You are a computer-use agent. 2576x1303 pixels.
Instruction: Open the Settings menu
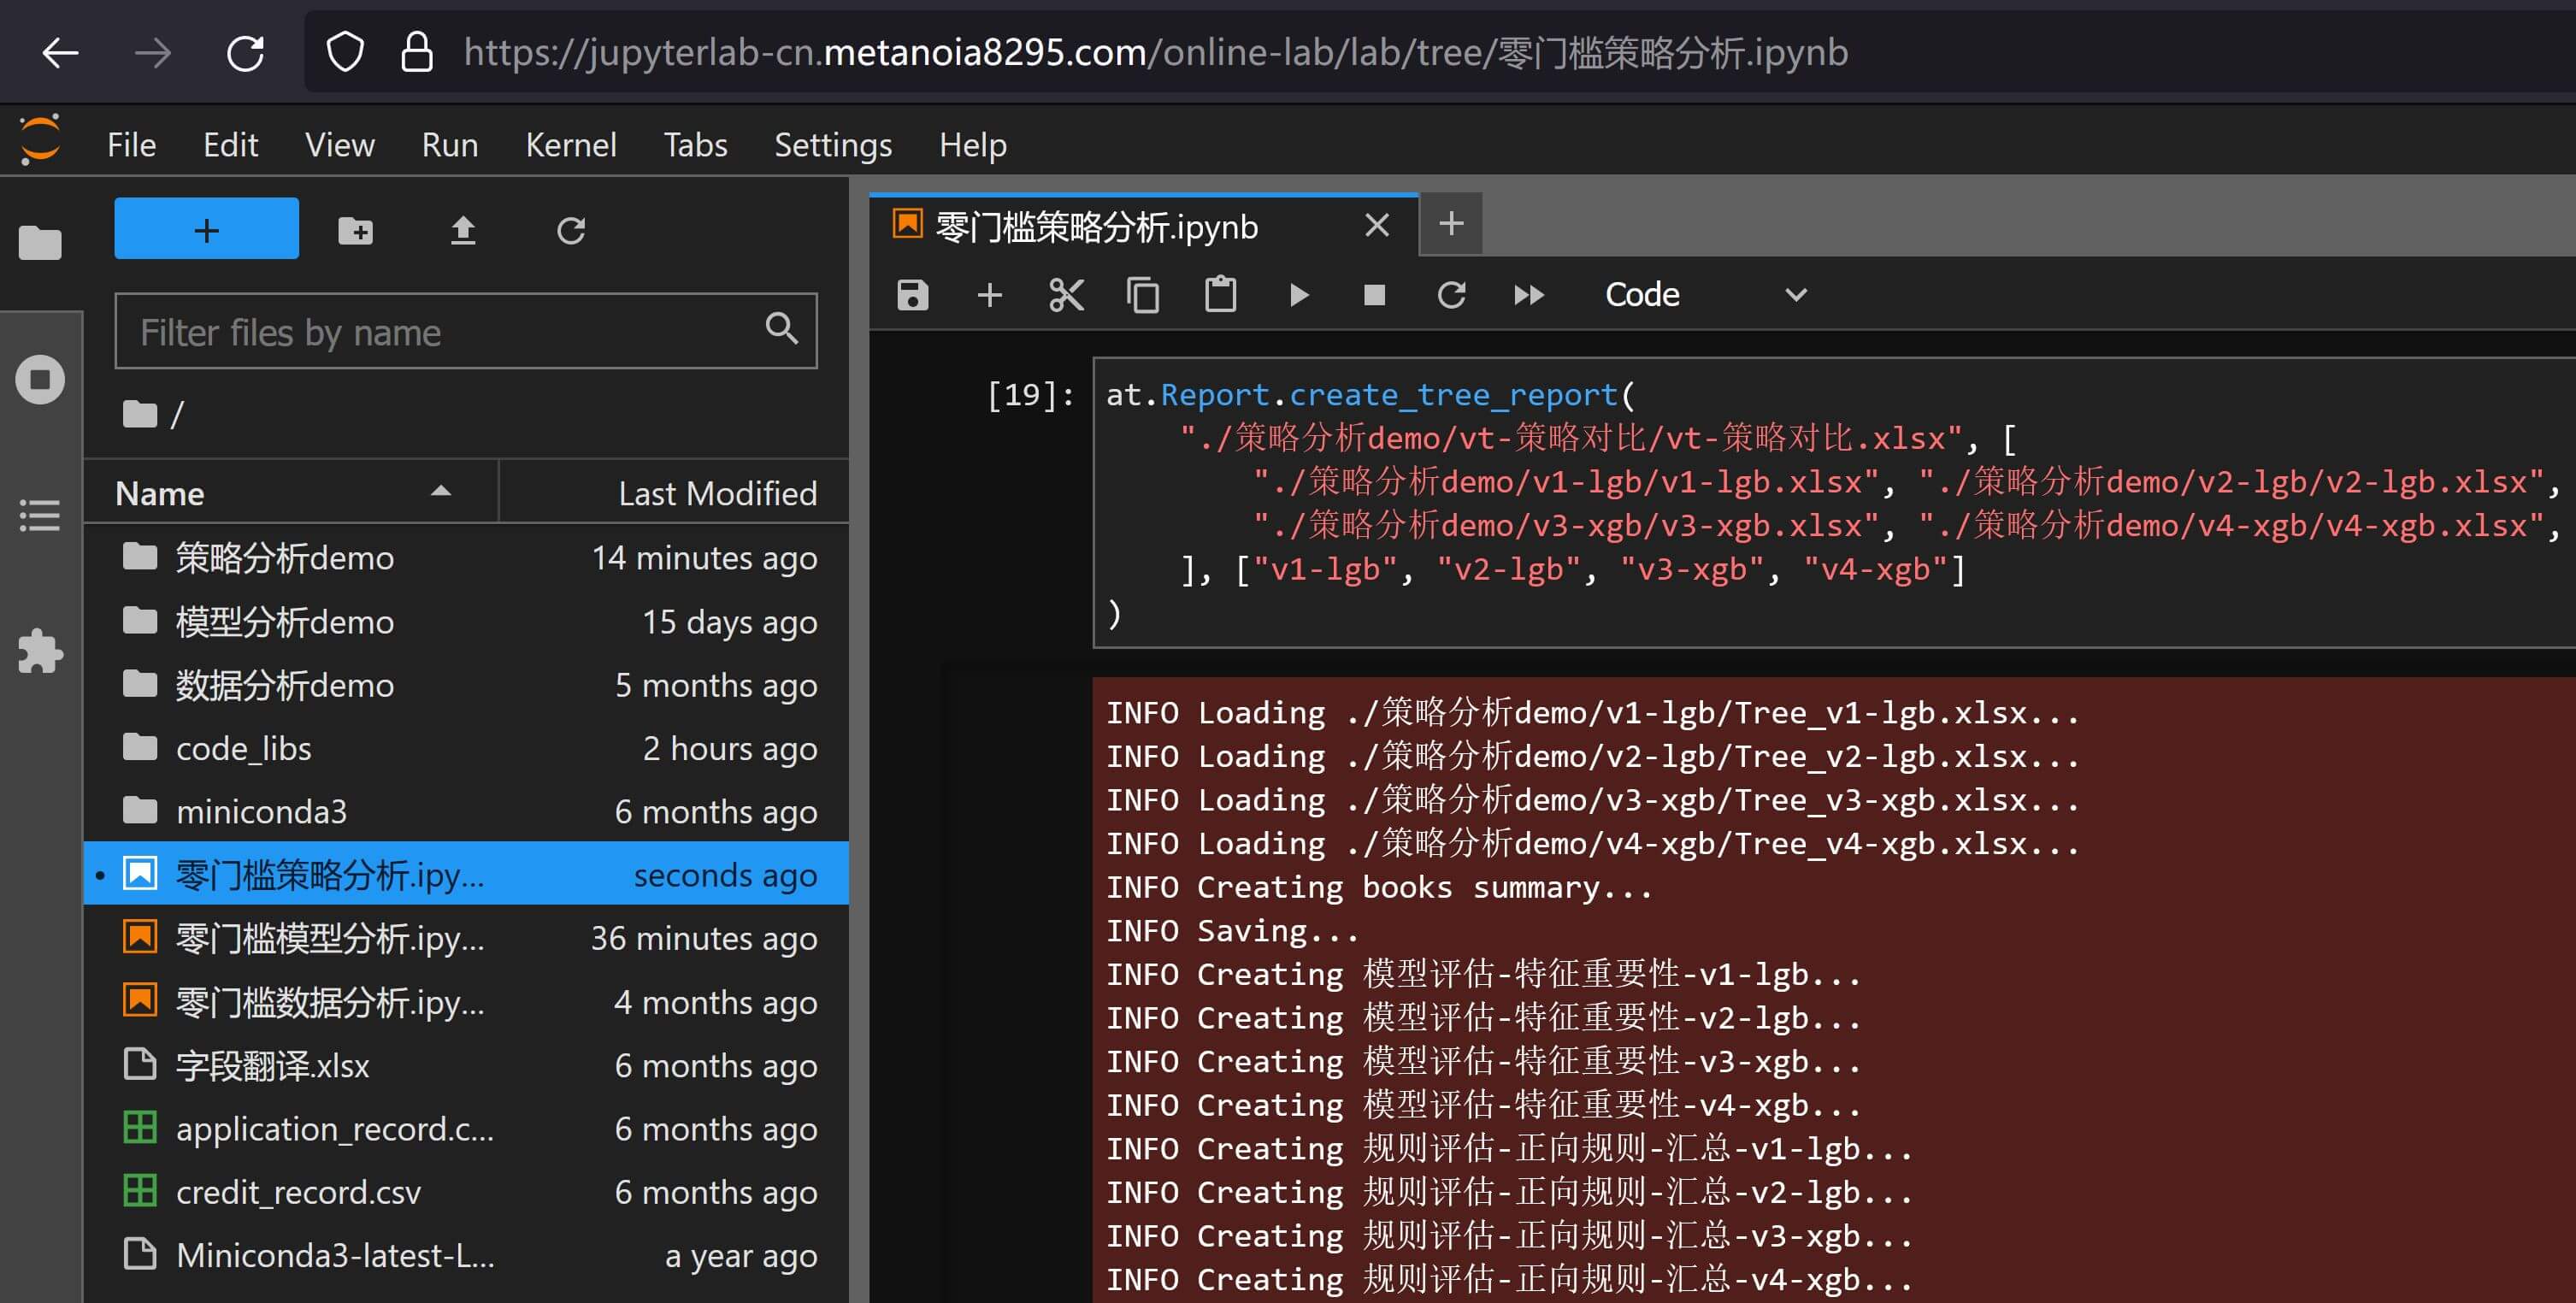[x=832, y=145]
